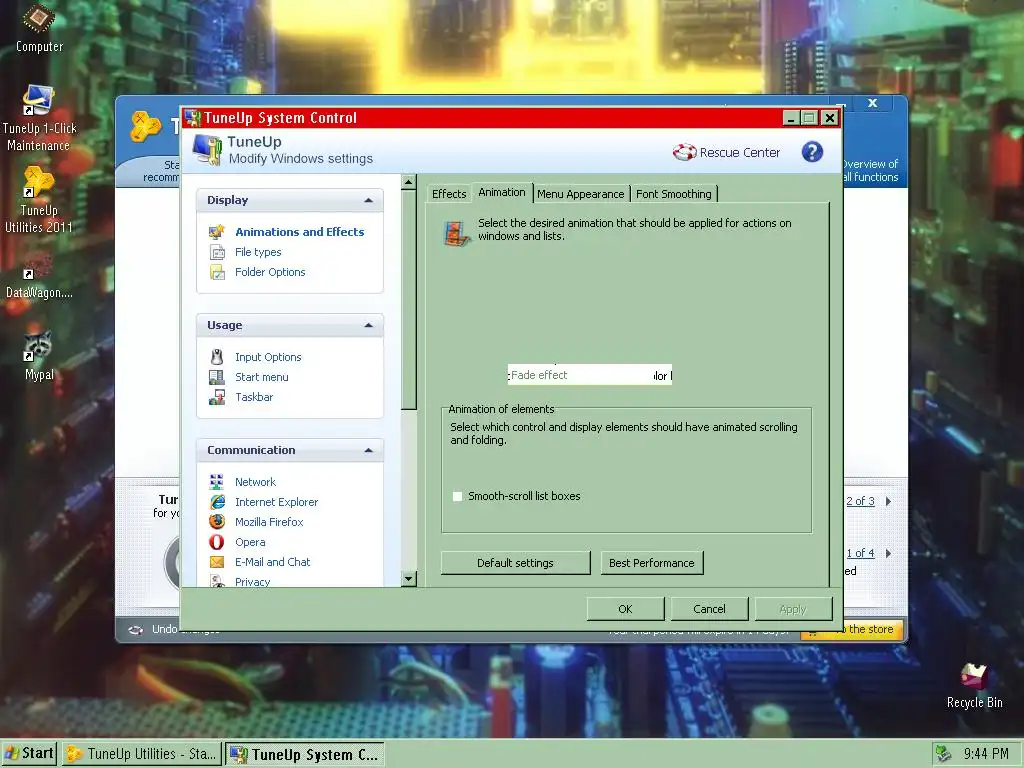Open the Rescue Center lifebuoy icon

coord(684,152)
